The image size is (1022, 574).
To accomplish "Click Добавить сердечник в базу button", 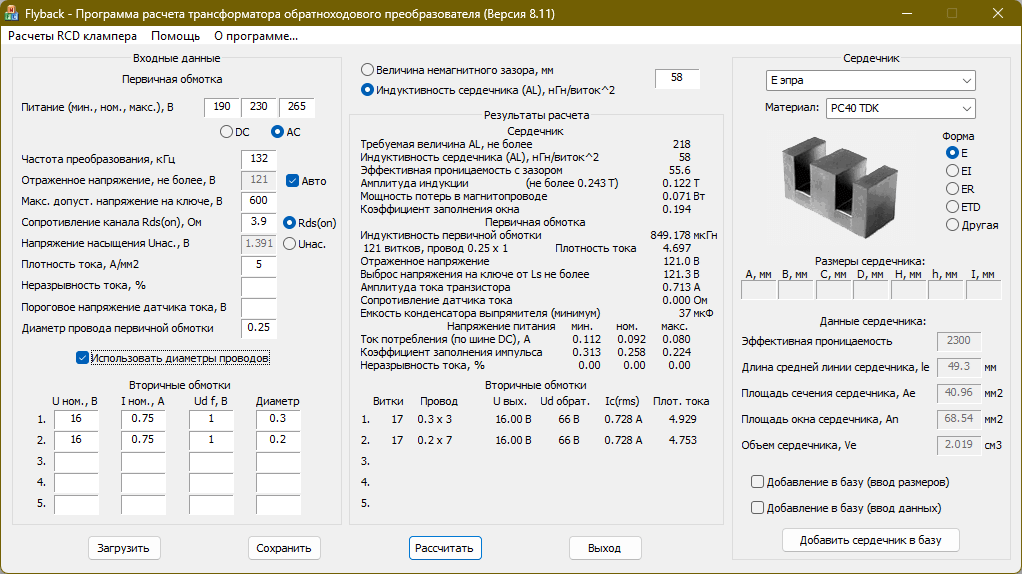I will 870,540.
